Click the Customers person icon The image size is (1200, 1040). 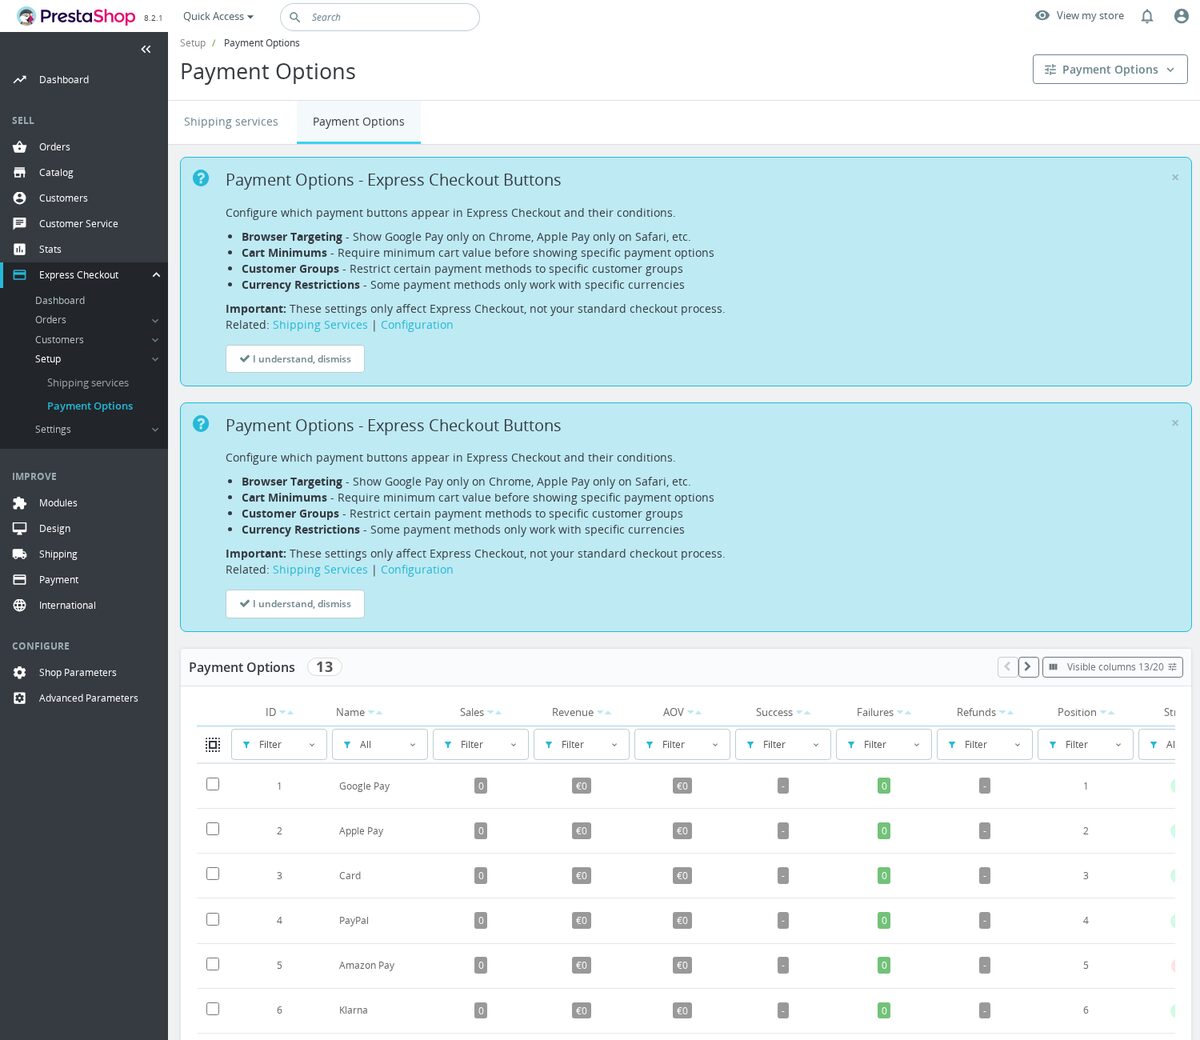pos(19,198)
